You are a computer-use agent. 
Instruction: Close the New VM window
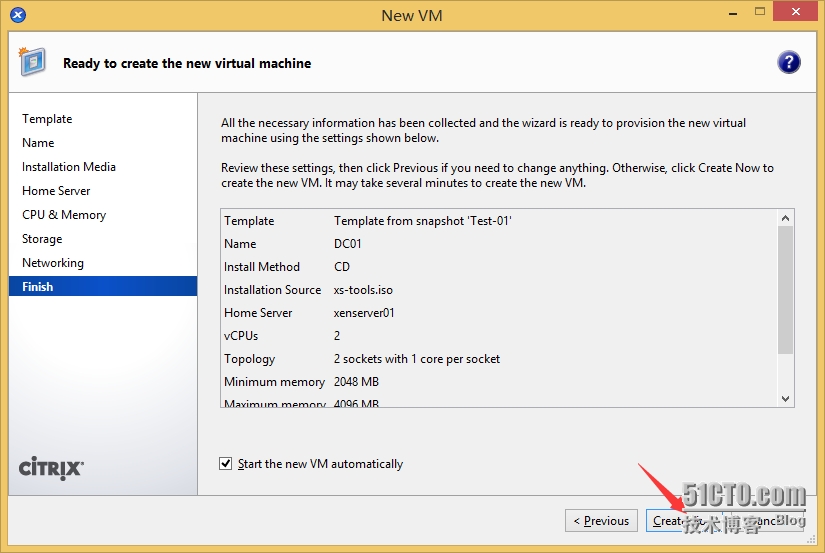(x=796, y=12)
